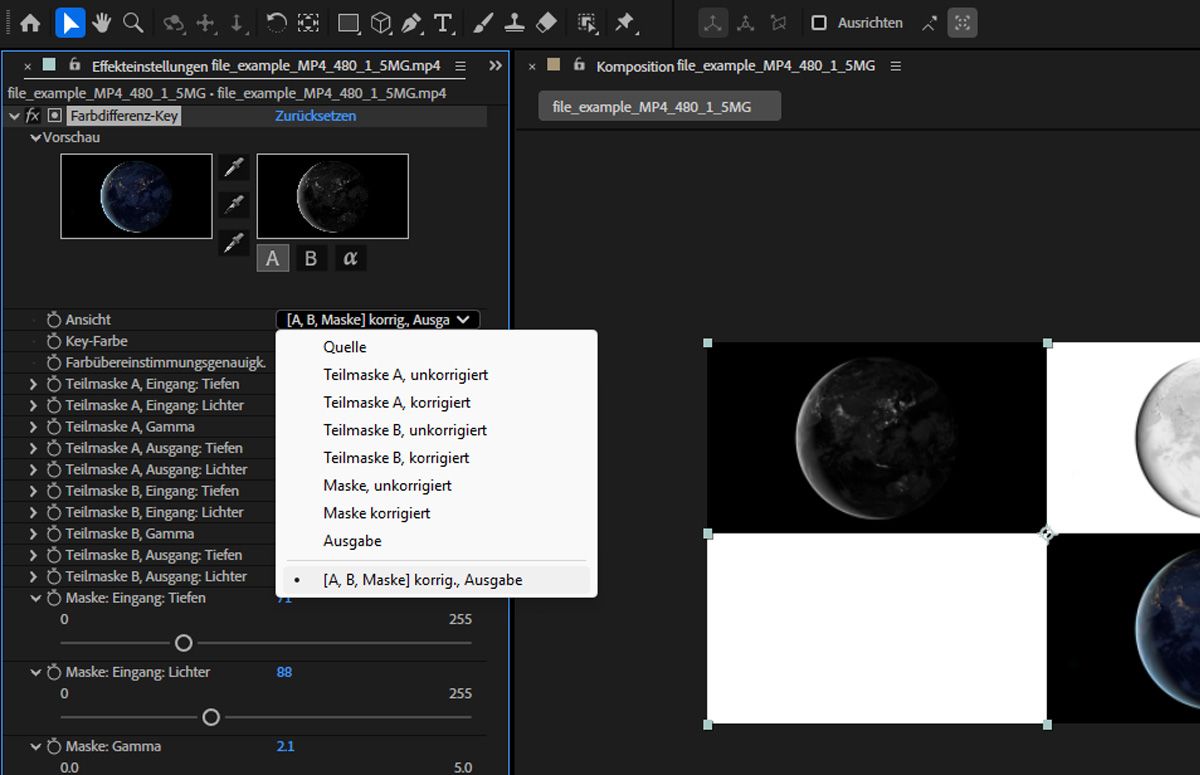
Task: Toggle fx switch for Farbdifferenz-Key effect
Action: tap(33, 116)
